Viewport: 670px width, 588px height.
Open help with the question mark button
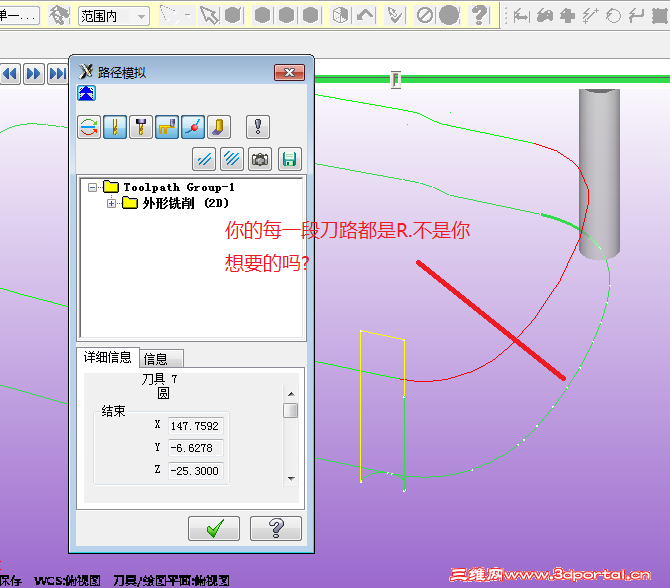pos(276,528)
